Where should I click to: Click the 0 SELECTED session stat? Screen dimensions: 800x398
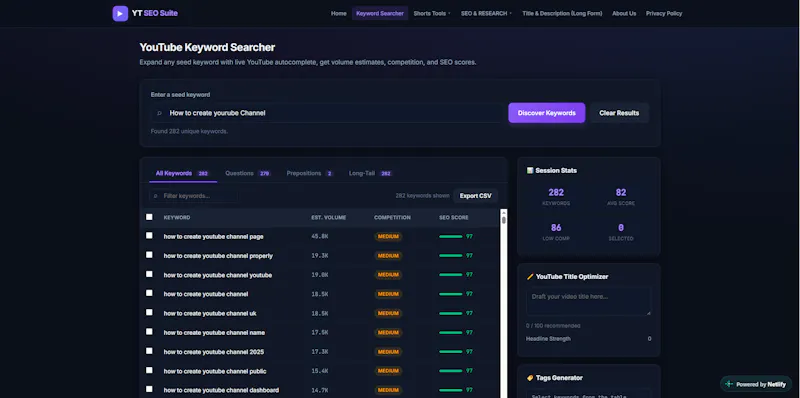[620, 232]
